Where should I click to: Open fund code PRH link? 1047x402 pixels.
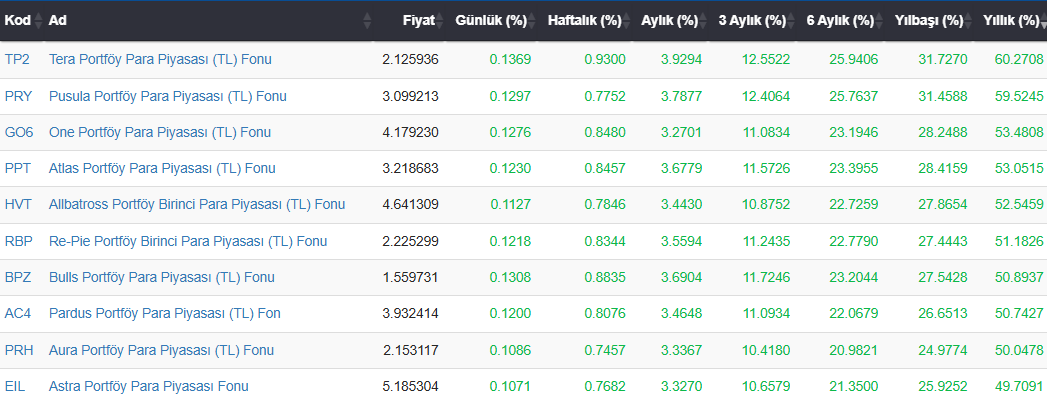click(x=18, y=350)
